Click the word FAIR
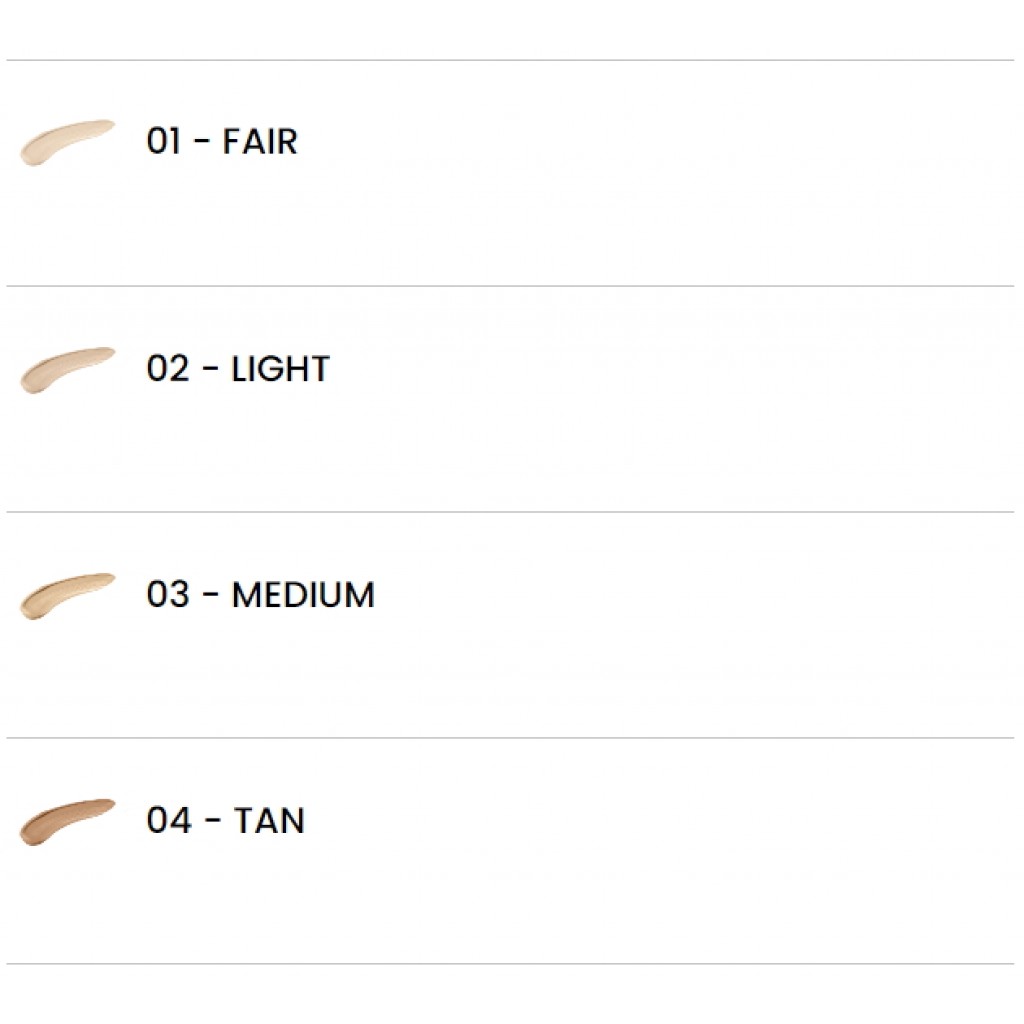 pyautogui.click(x=260, y=141)
